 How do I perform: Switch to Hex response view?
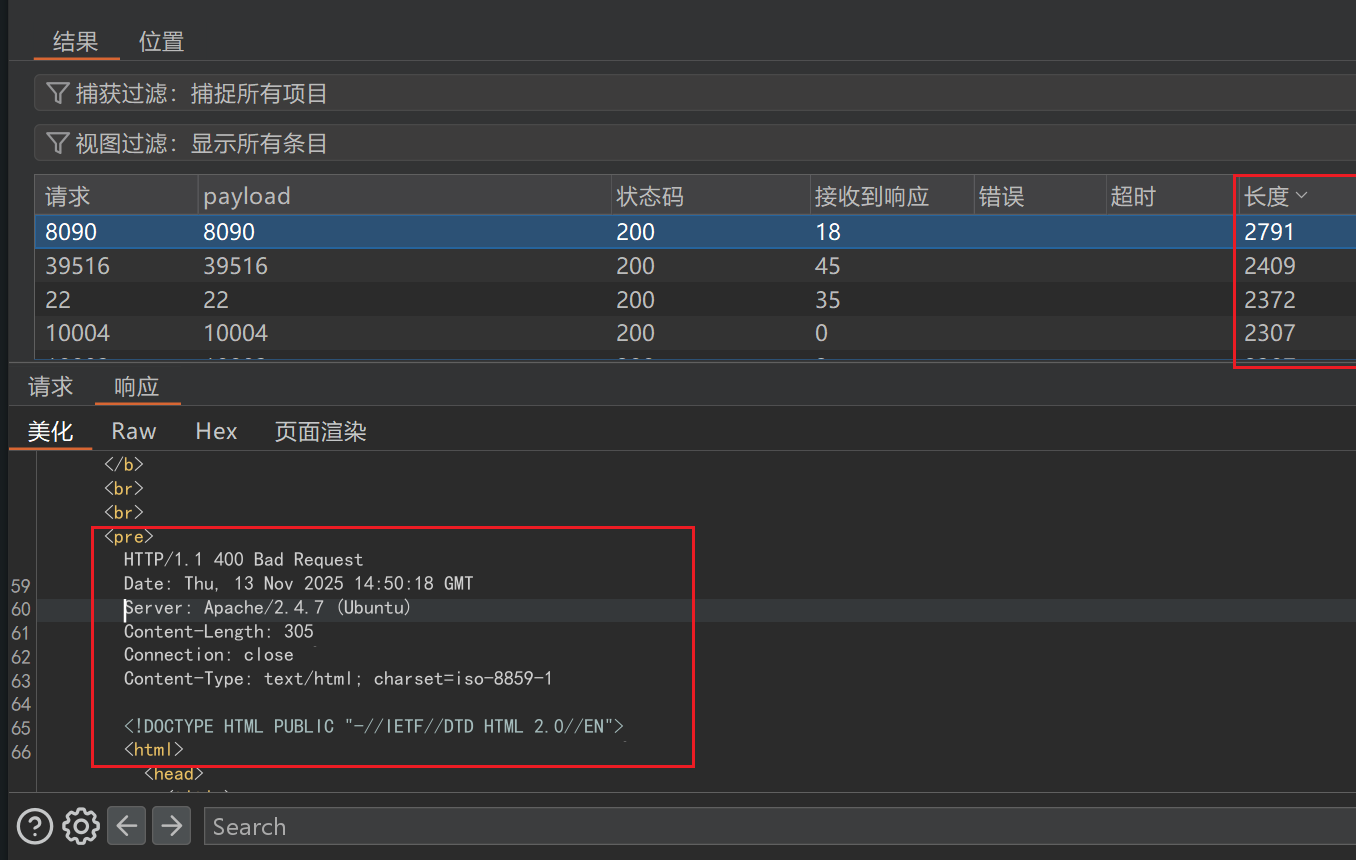[x=216, y=431]
